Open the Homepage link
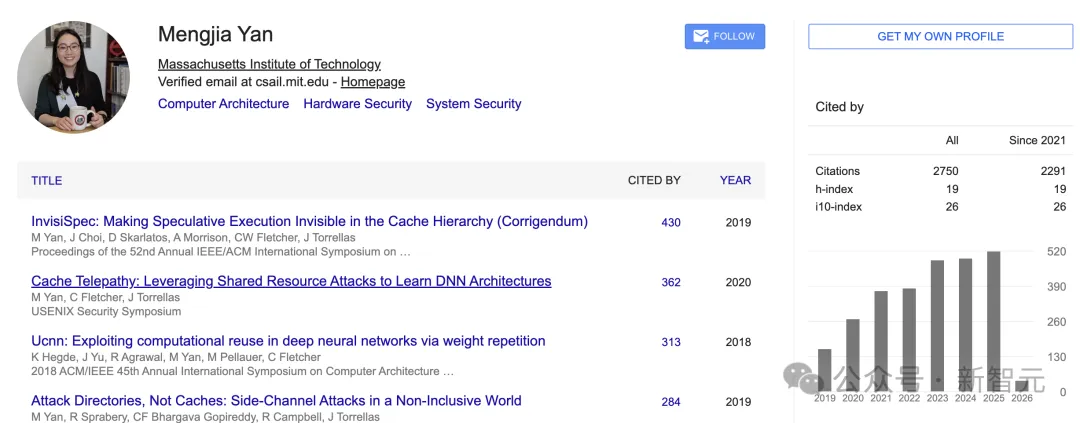1080x423 pixels. click(x=372, y=82)
